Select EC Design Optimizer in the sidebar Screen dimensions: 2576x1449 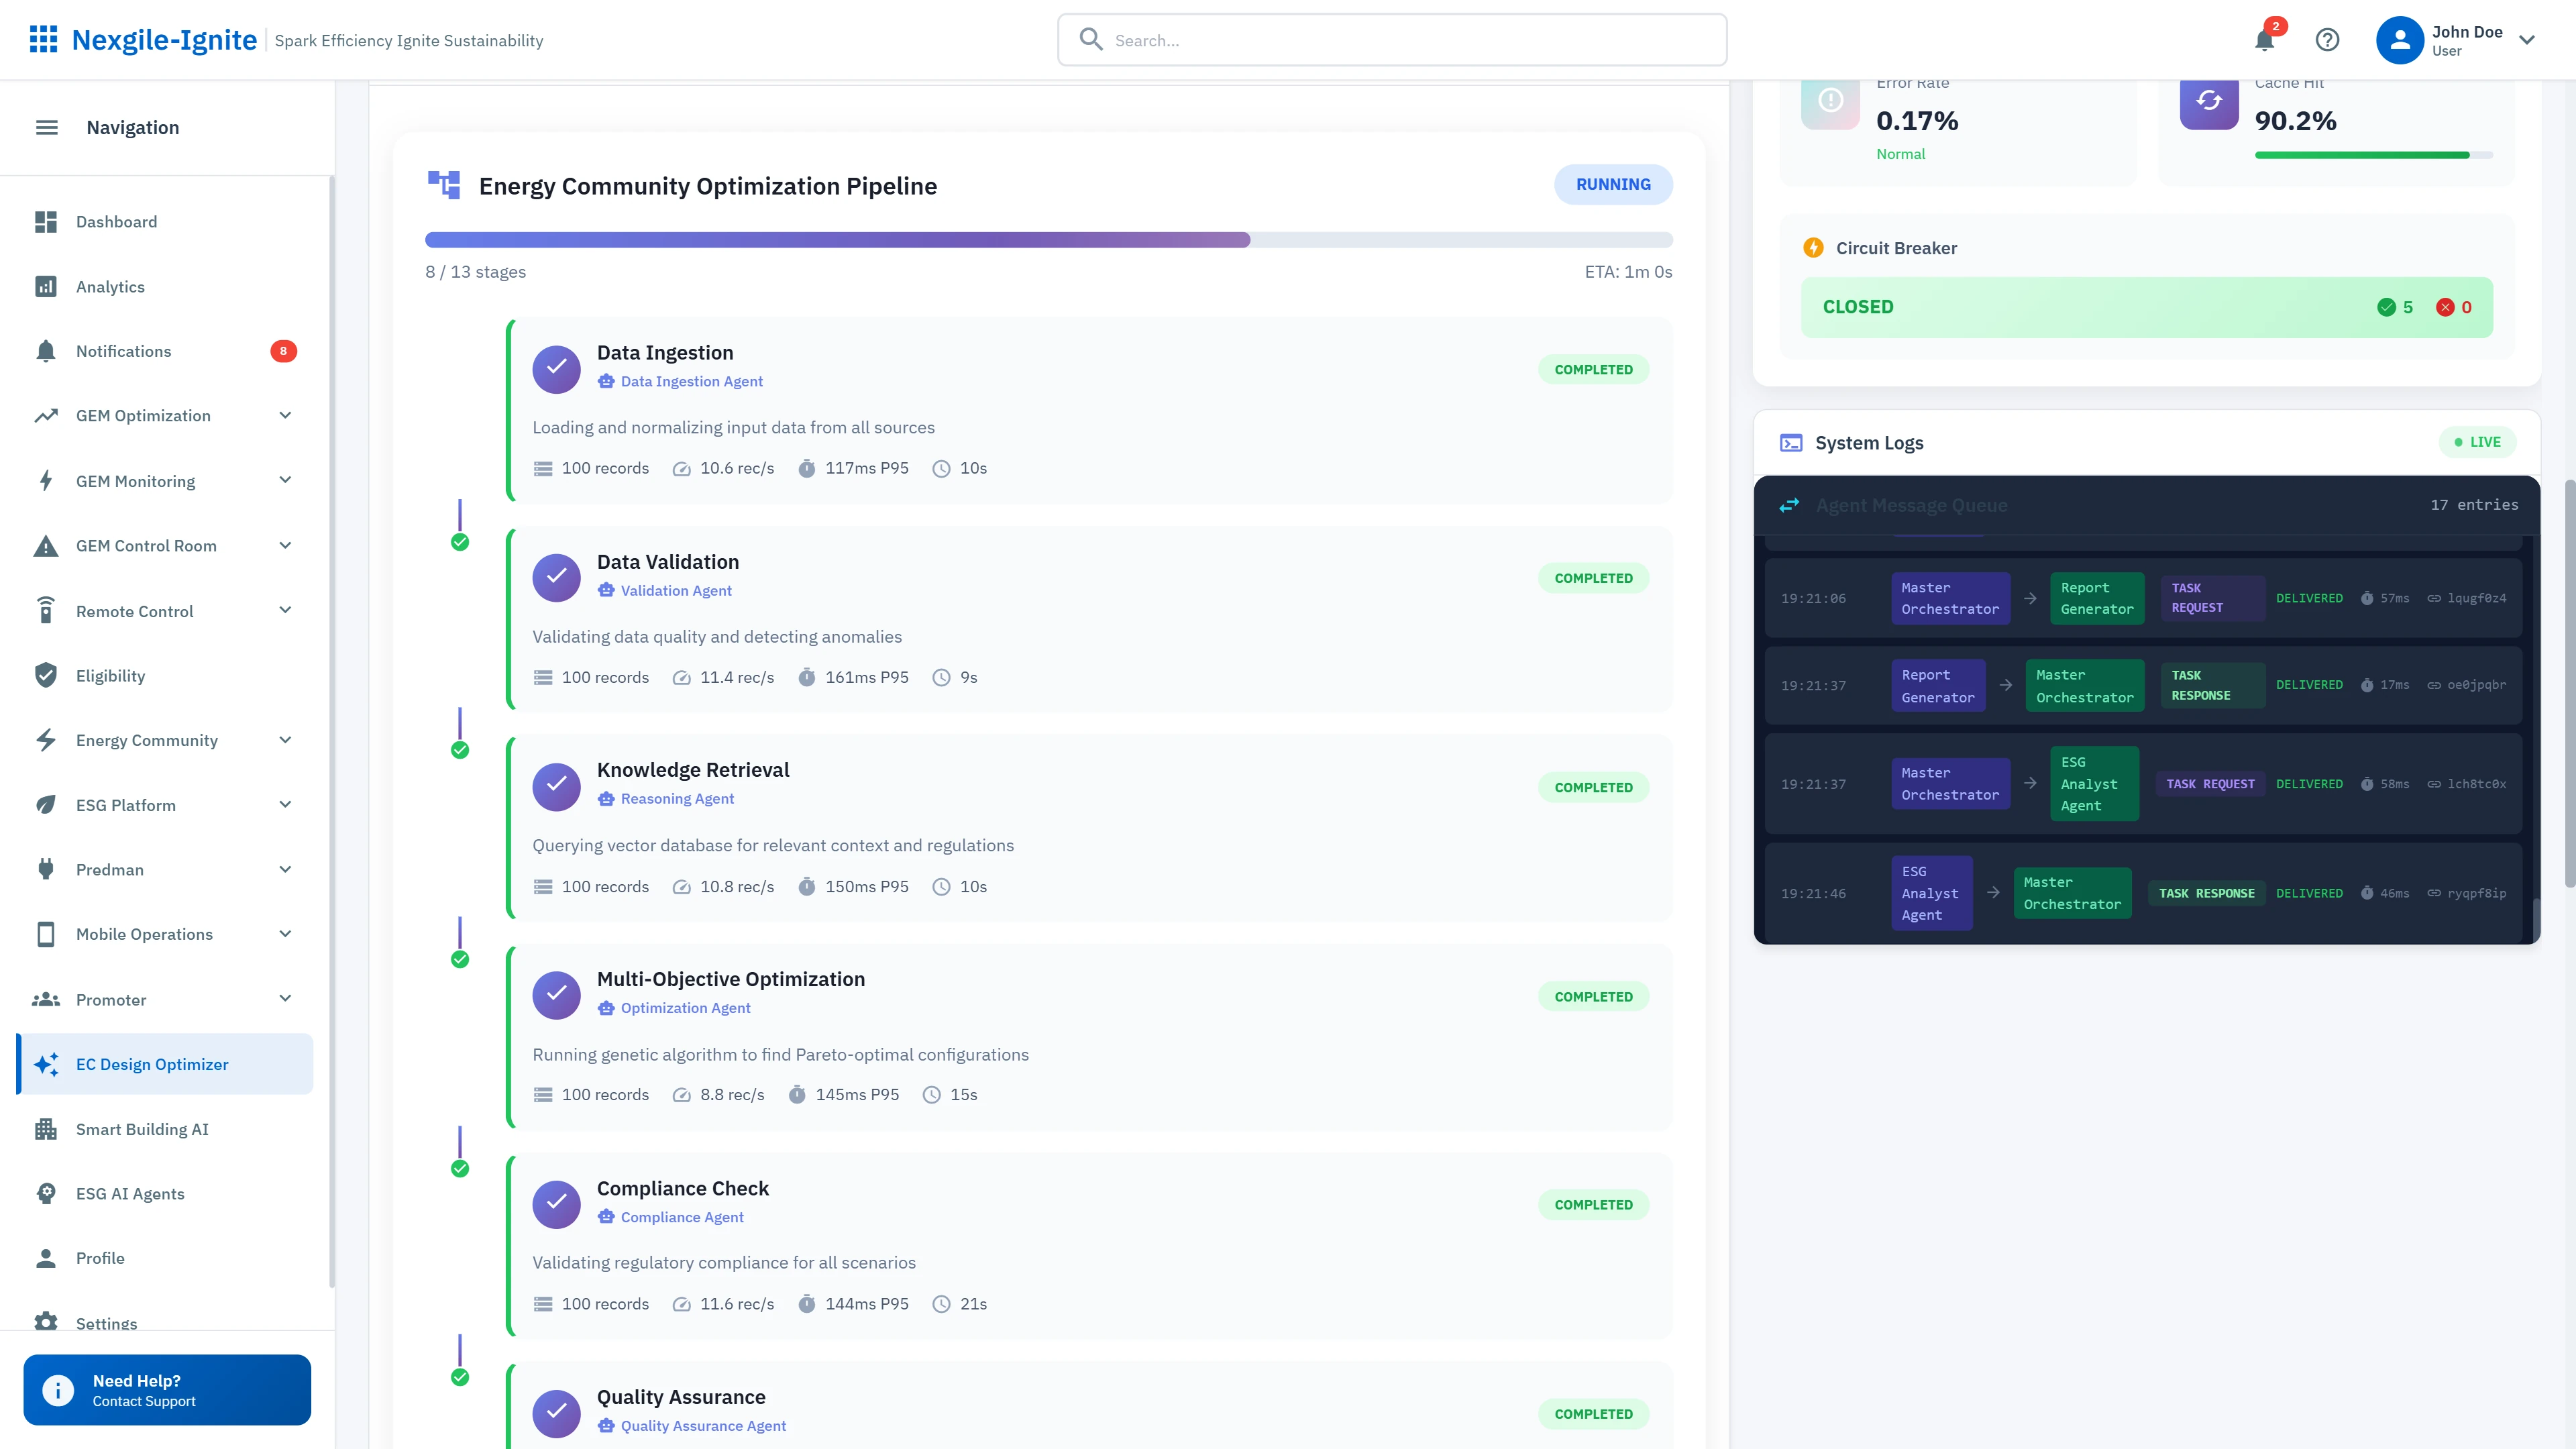pyautogui.click(x=152, y=1064)
